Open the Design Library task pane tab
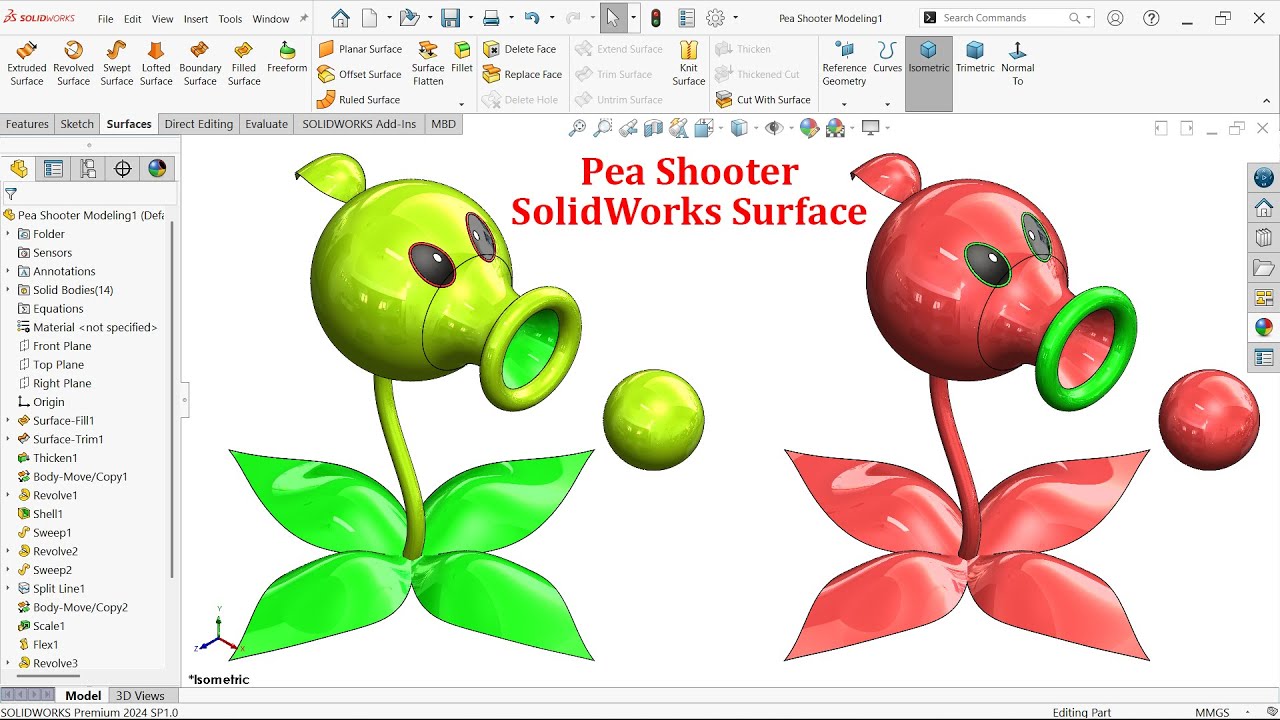 [1264, 238]
